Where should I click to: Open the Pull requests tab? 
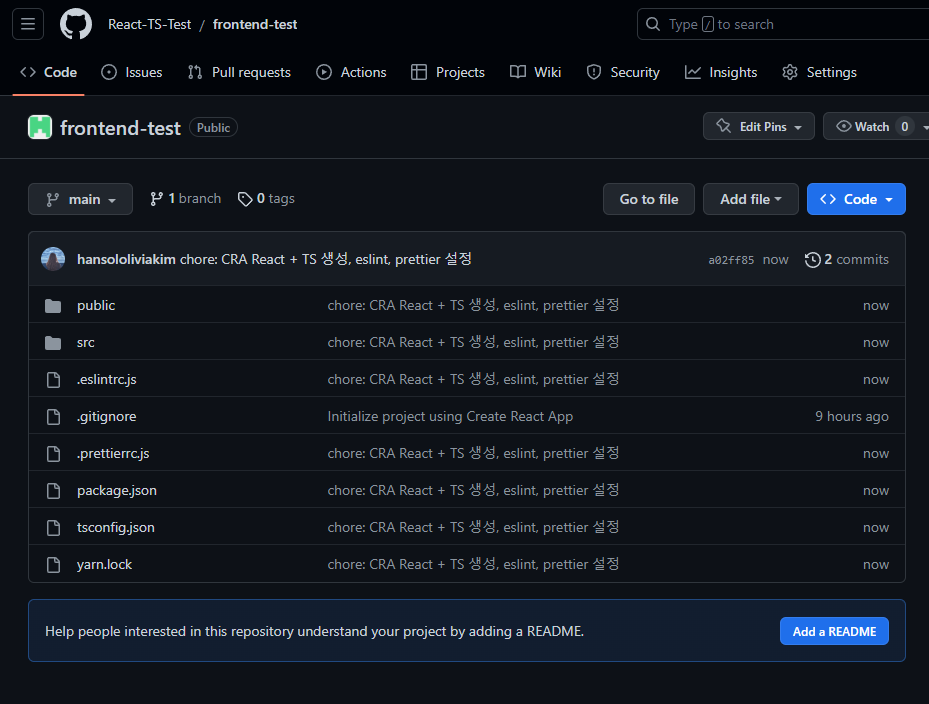[x=239, y=72]
